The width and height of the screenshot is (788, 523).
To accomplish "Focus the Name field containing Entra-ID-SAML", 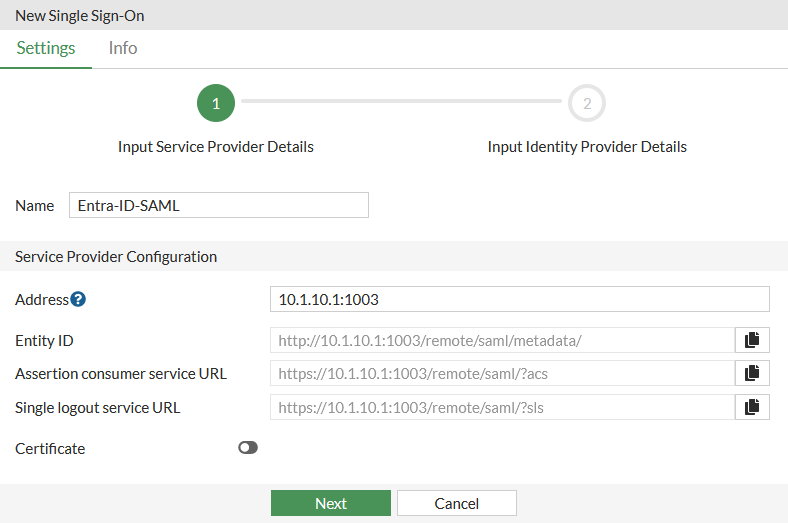I will tap(218, 205).
